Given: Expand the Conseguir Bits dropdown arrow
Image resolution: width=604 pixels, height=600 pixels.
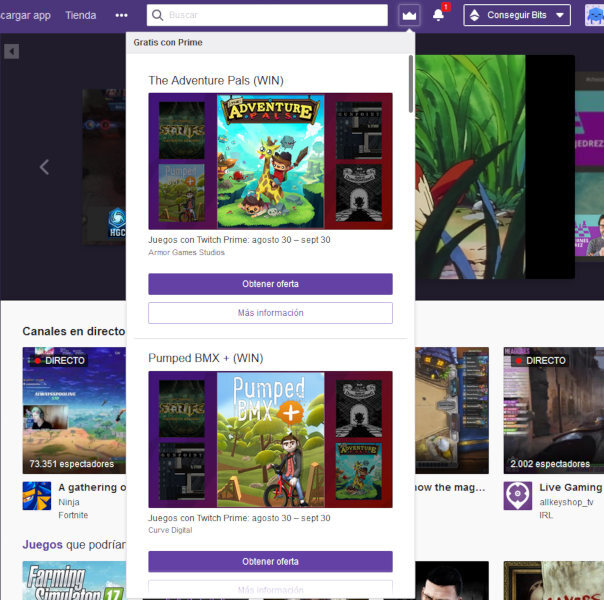Looking at the screenshot, I should [x=560, y=15].
